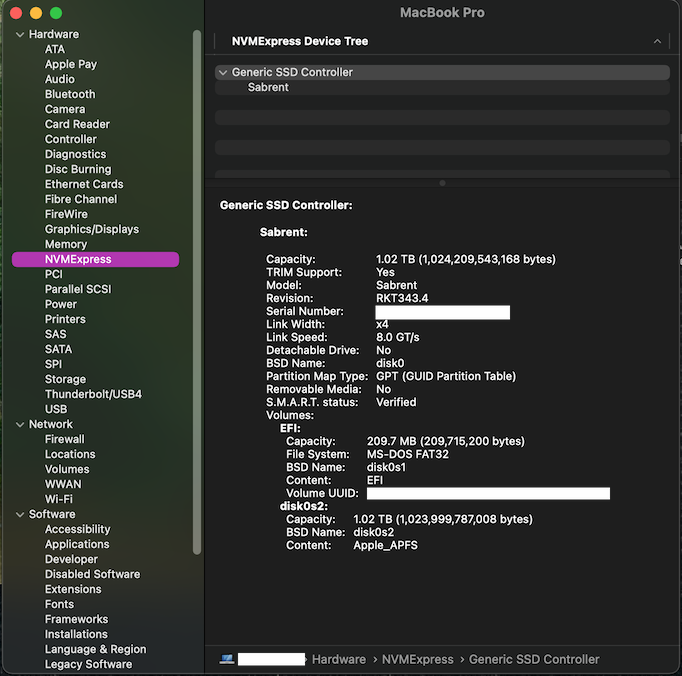The width and height of the screenshot is (682, 676).
Task: Click the green zoom window button
Action: [x=56, y=13]
